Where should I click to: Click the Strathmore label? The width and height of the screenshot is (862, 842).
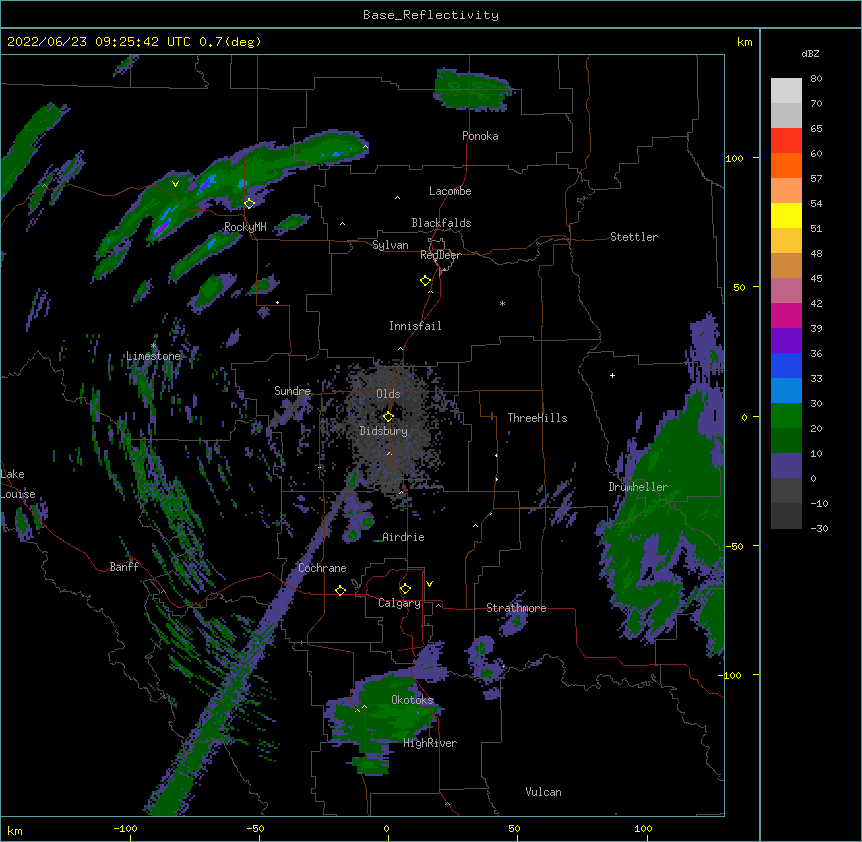[516, 608]
